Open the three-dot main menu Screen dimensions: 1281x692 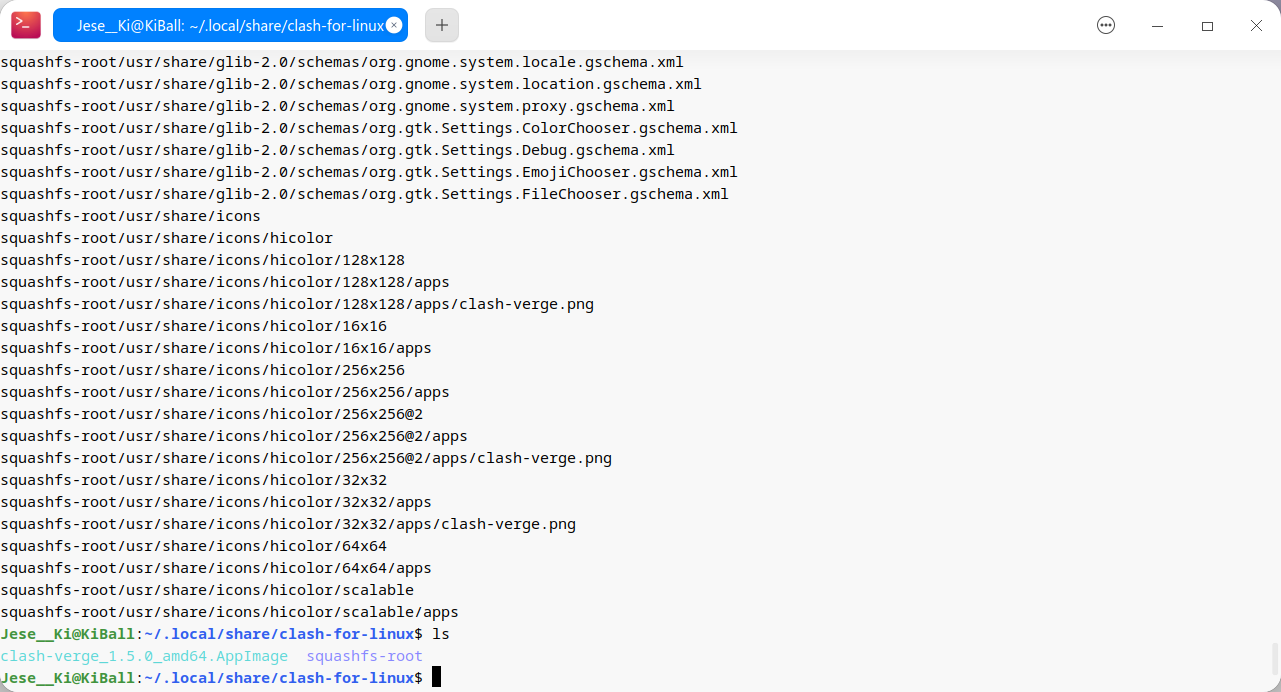pos(1106,25)
